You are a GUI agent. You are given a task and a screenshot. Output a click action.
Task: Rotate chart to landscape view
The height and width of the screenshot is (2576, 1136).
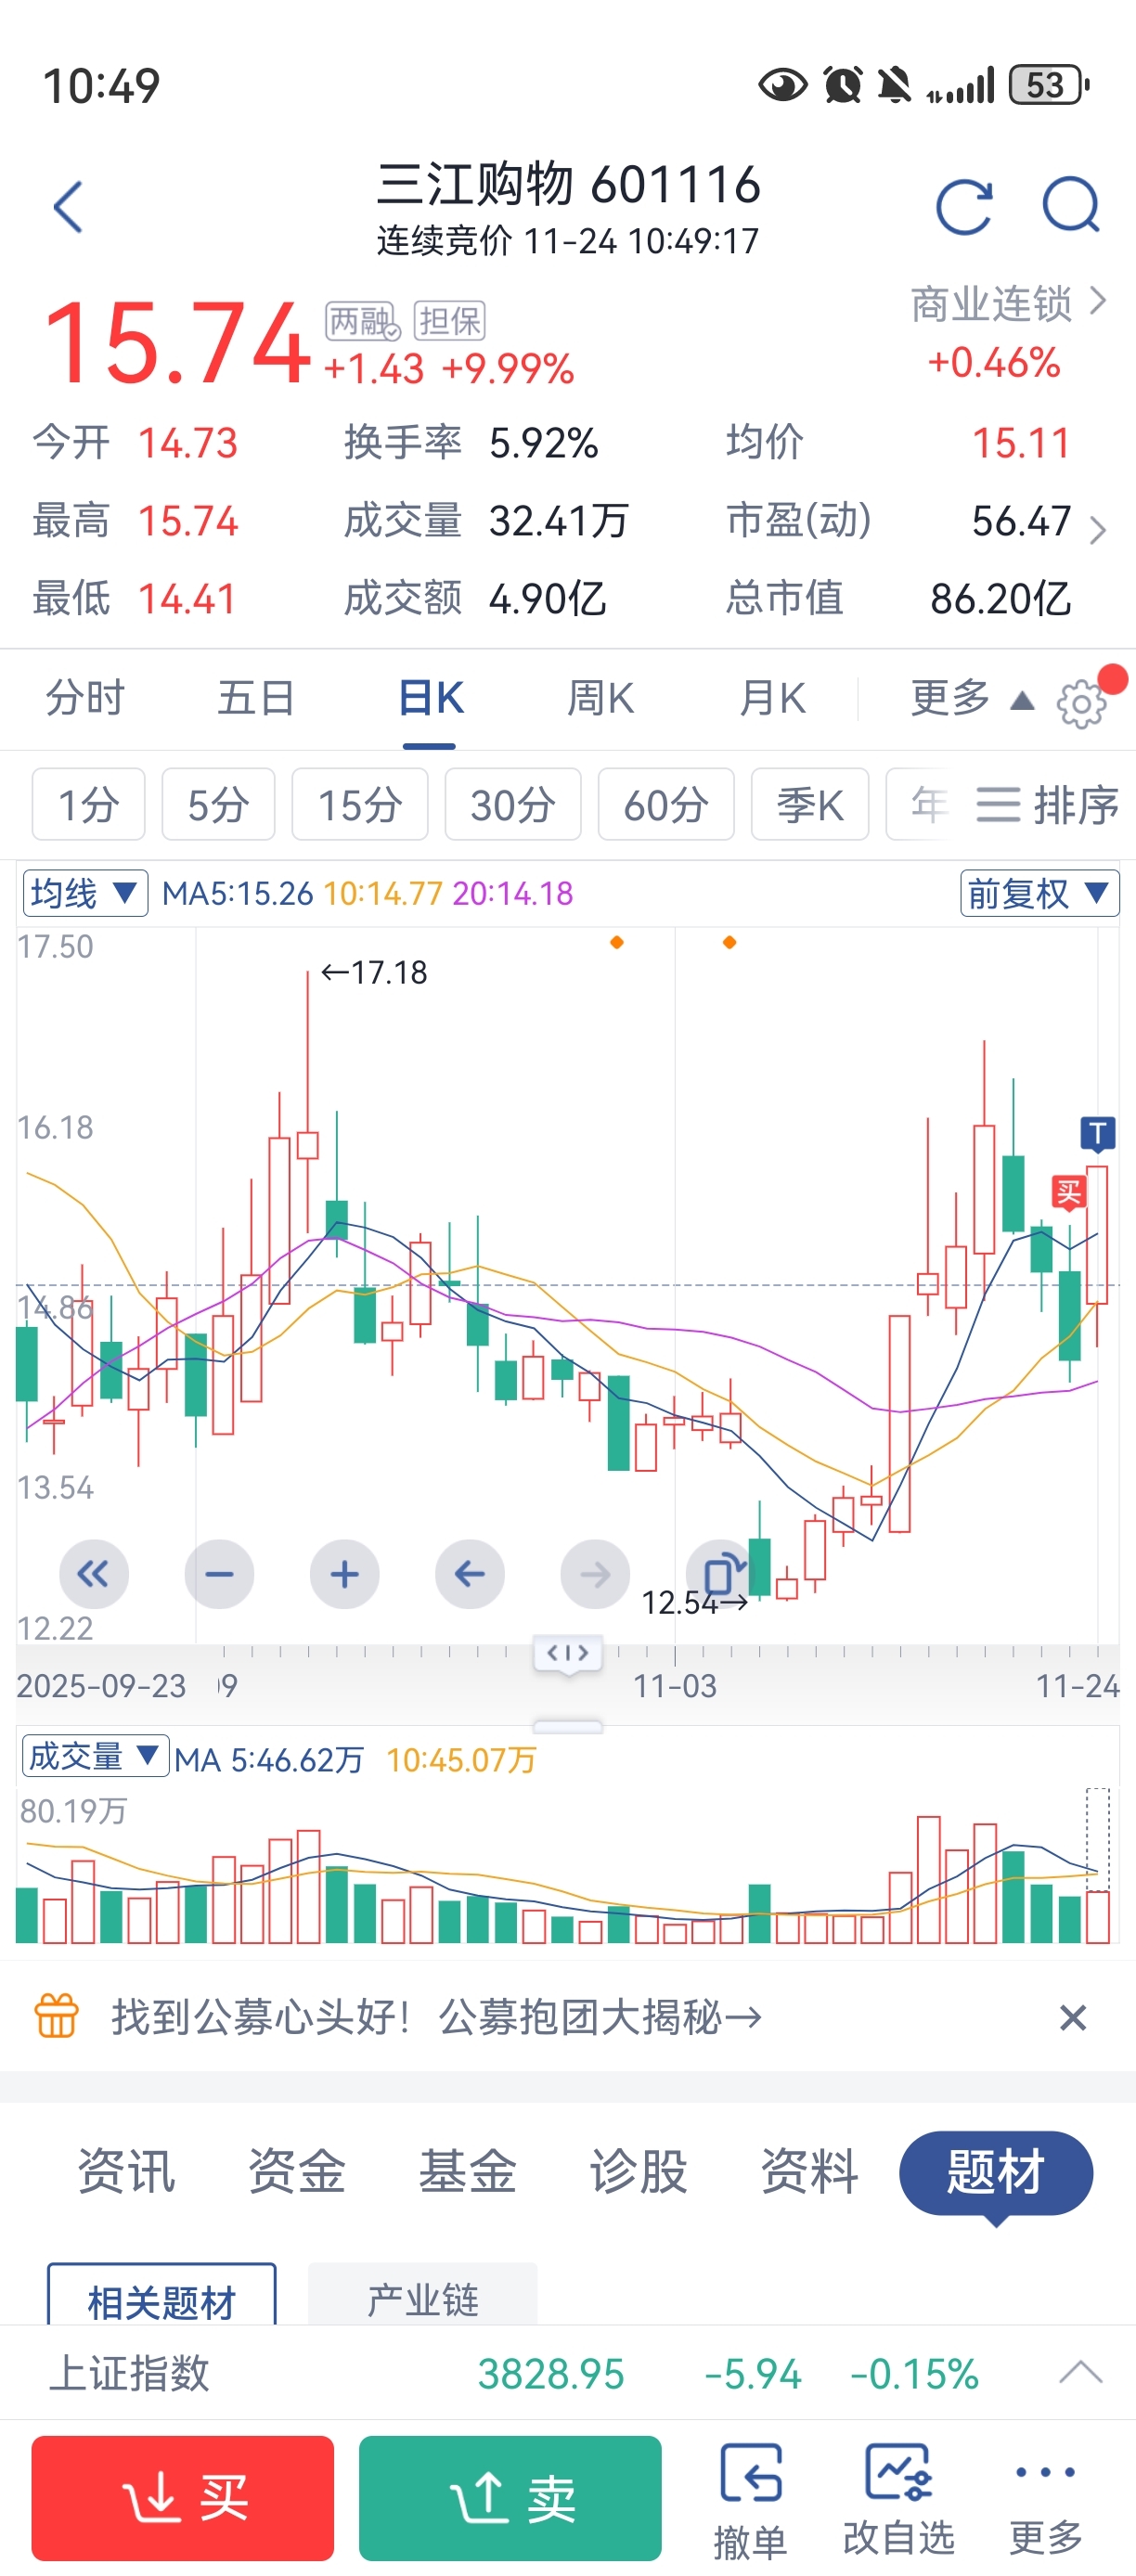point(720,1574)
